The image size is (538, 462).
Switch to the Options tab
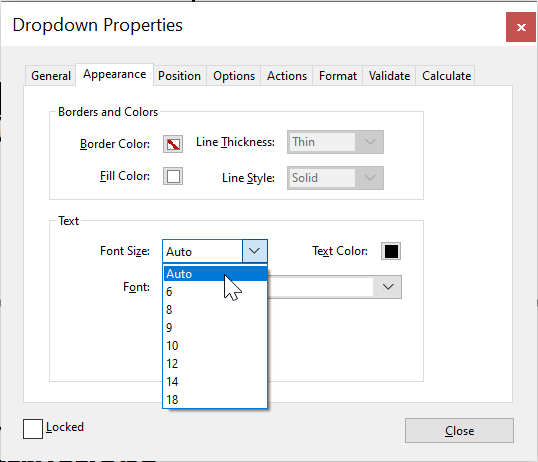[x=234, y=76]
